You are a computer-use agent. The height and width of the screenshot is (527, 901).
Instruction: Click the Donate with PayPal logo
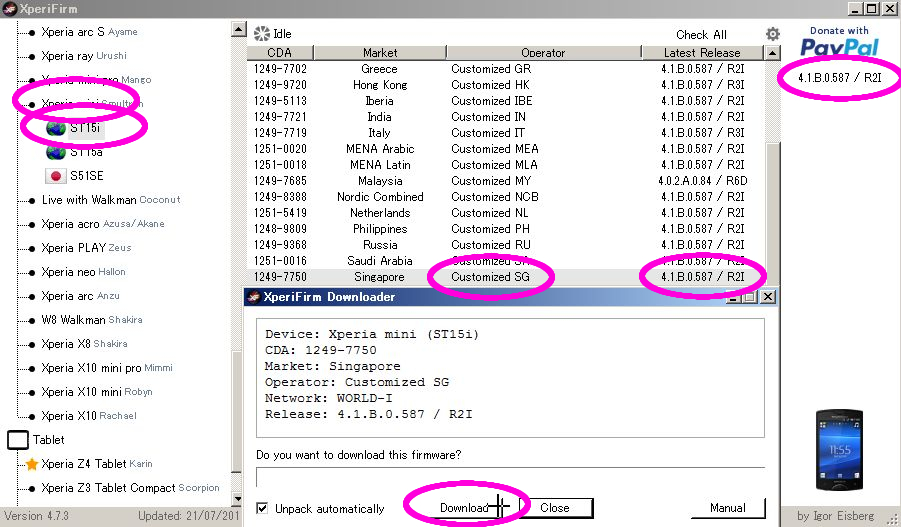tap(839, 41)
